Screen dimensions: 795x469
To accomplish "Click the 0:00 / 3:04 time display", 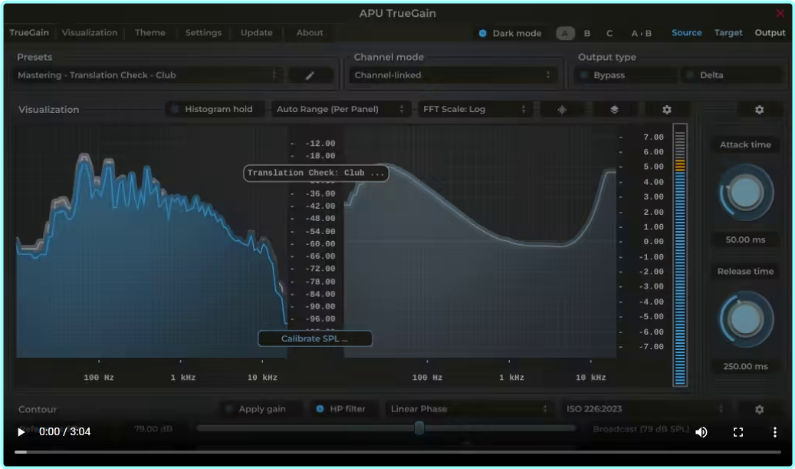I will (x=65, y=432).
